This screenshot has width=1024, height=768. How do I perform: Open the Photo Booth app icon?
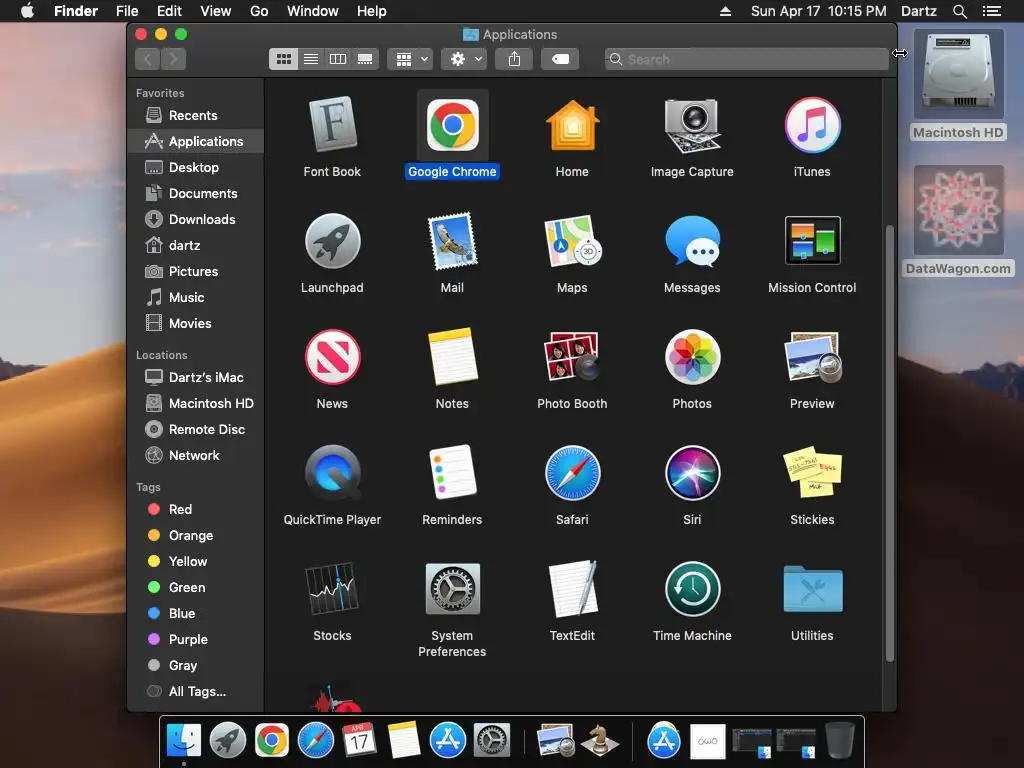point(572,357)
